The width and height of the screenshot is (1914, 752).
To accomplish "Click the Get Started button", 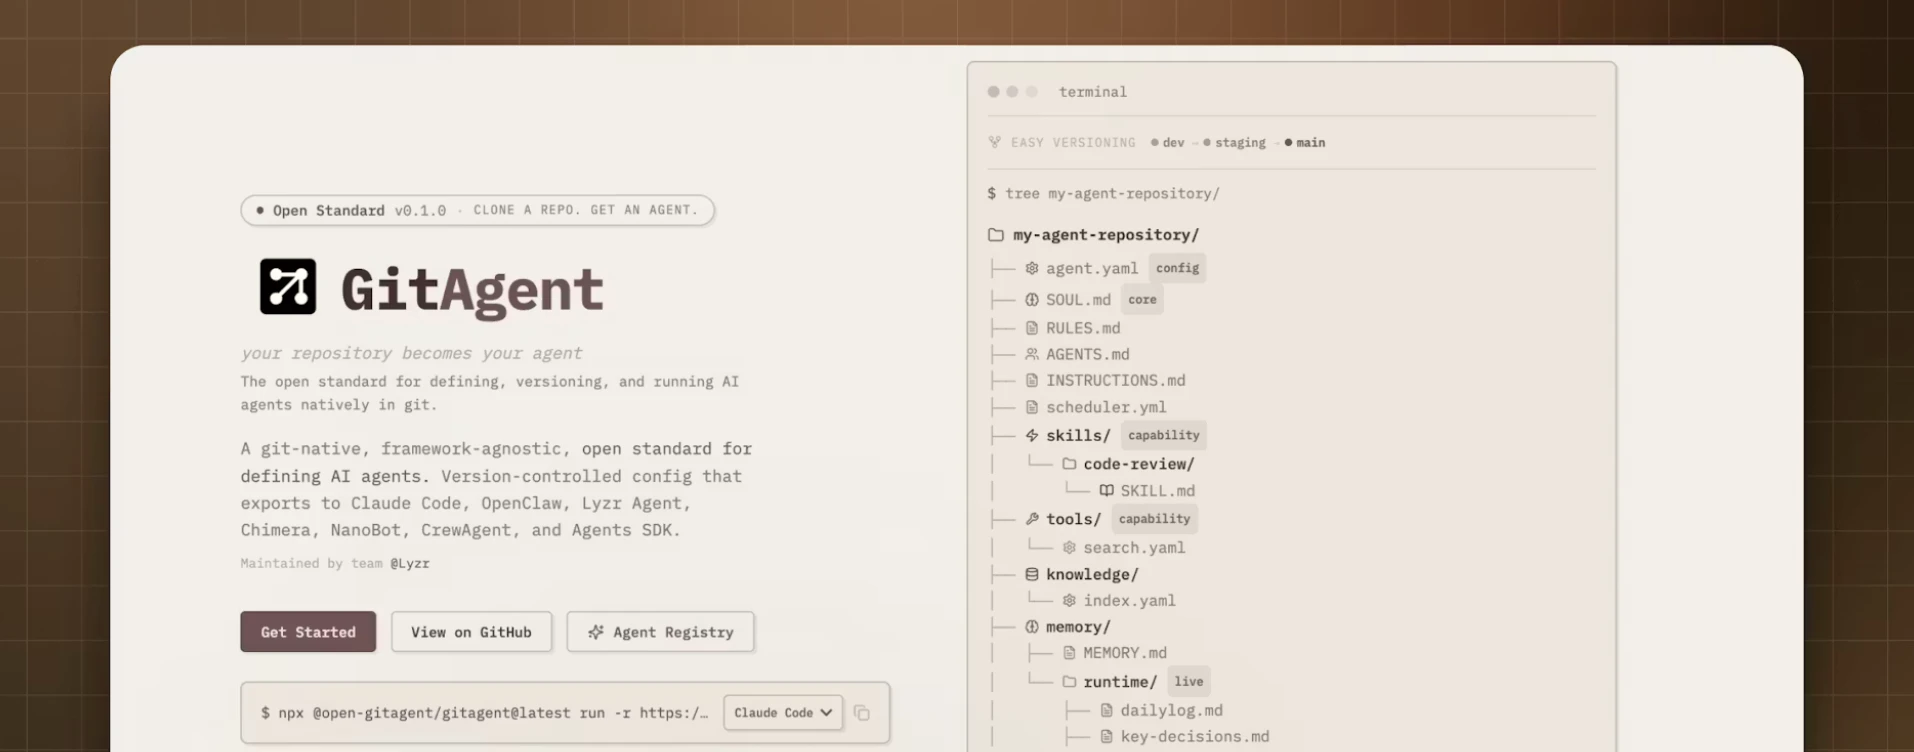I will (308, 632).
